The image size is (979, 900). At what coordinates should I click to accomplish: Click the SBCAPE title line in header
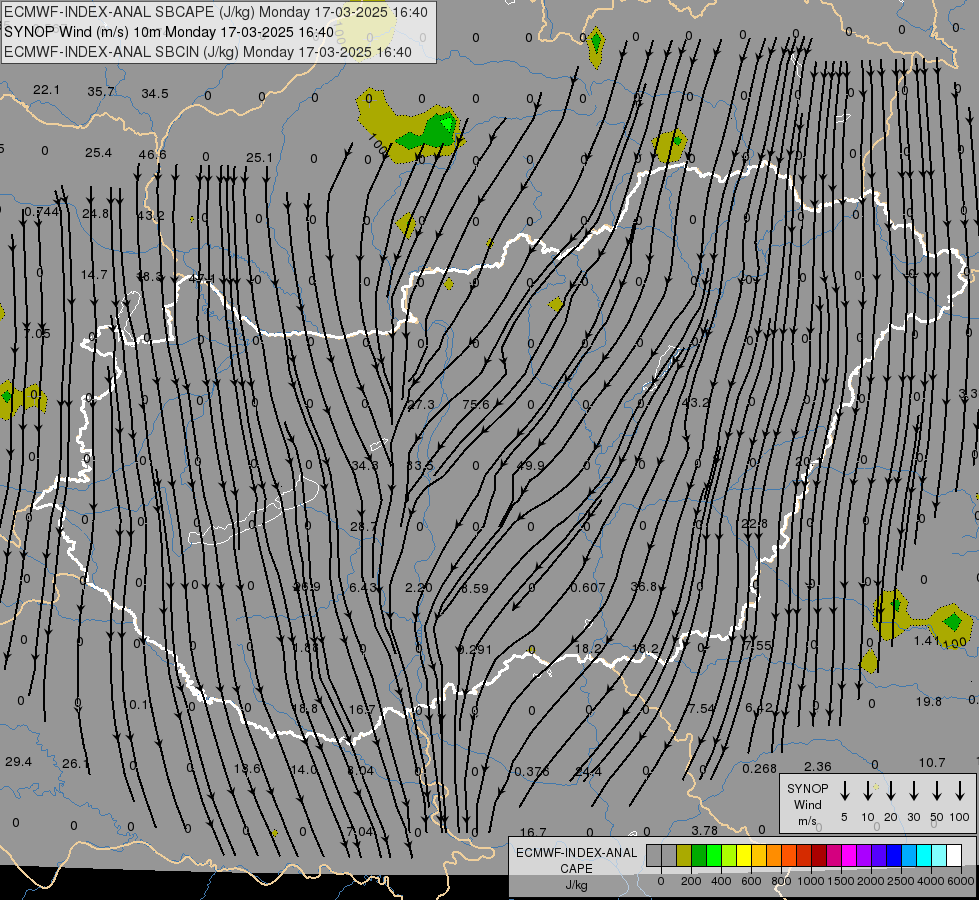[x=216, y=12]
